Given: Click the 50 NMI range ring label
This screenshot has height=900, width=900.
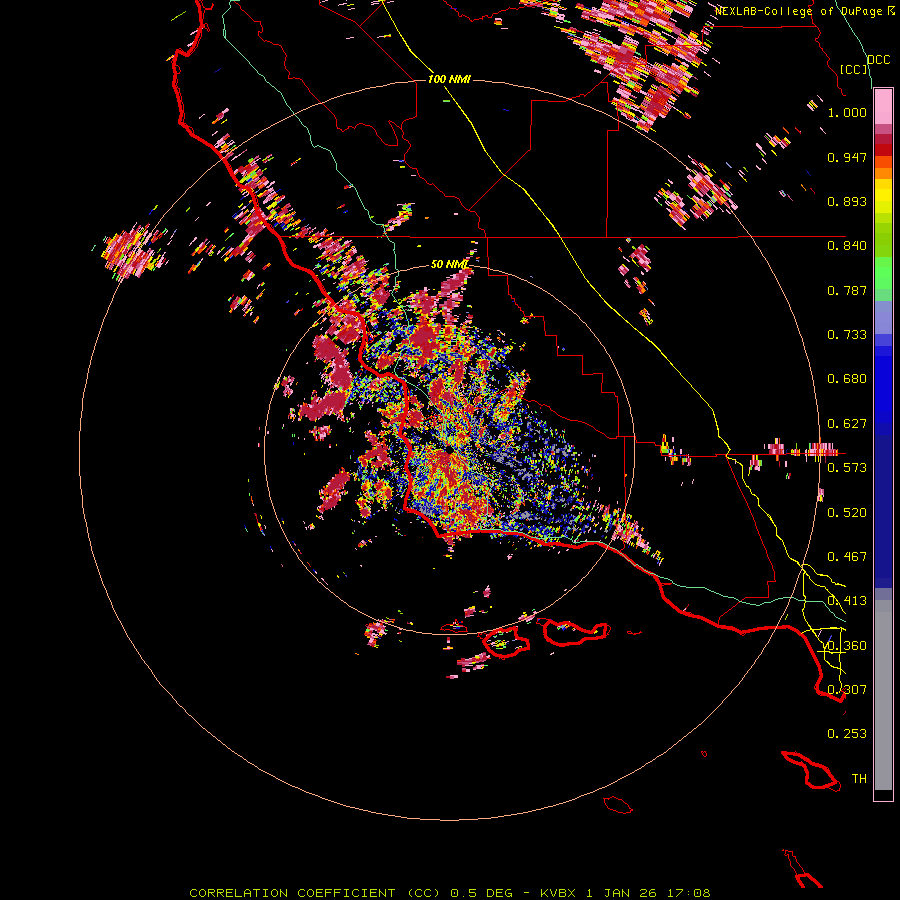Looking at the screenshot, I should click(x=449, y=264).
